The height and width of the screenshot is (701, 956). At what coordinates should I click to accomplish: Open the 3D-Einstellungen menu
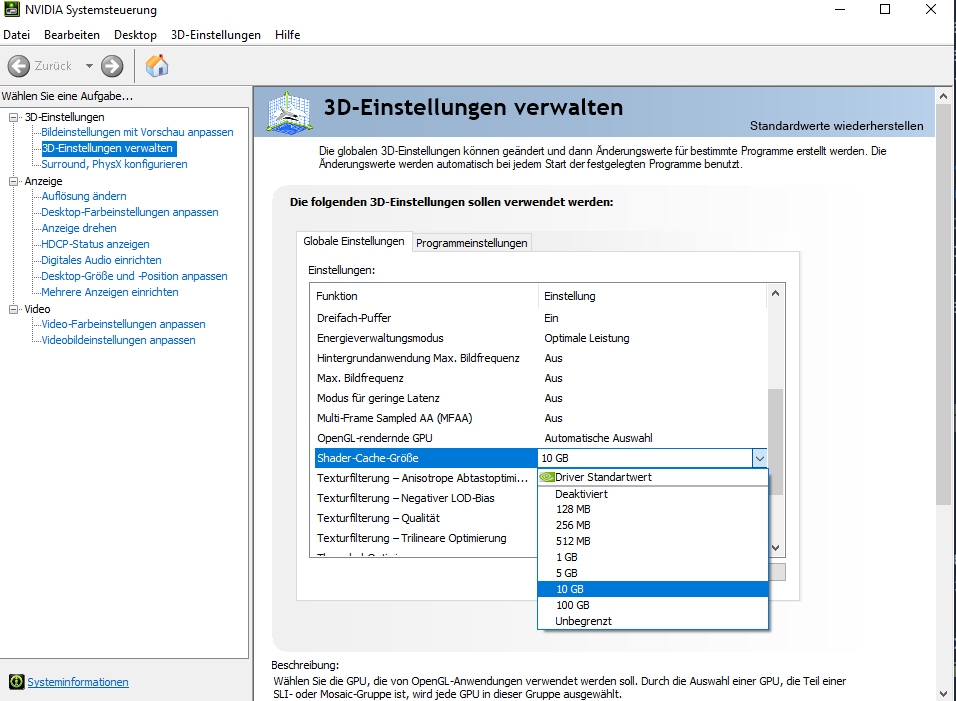click(x=215, y=35)
